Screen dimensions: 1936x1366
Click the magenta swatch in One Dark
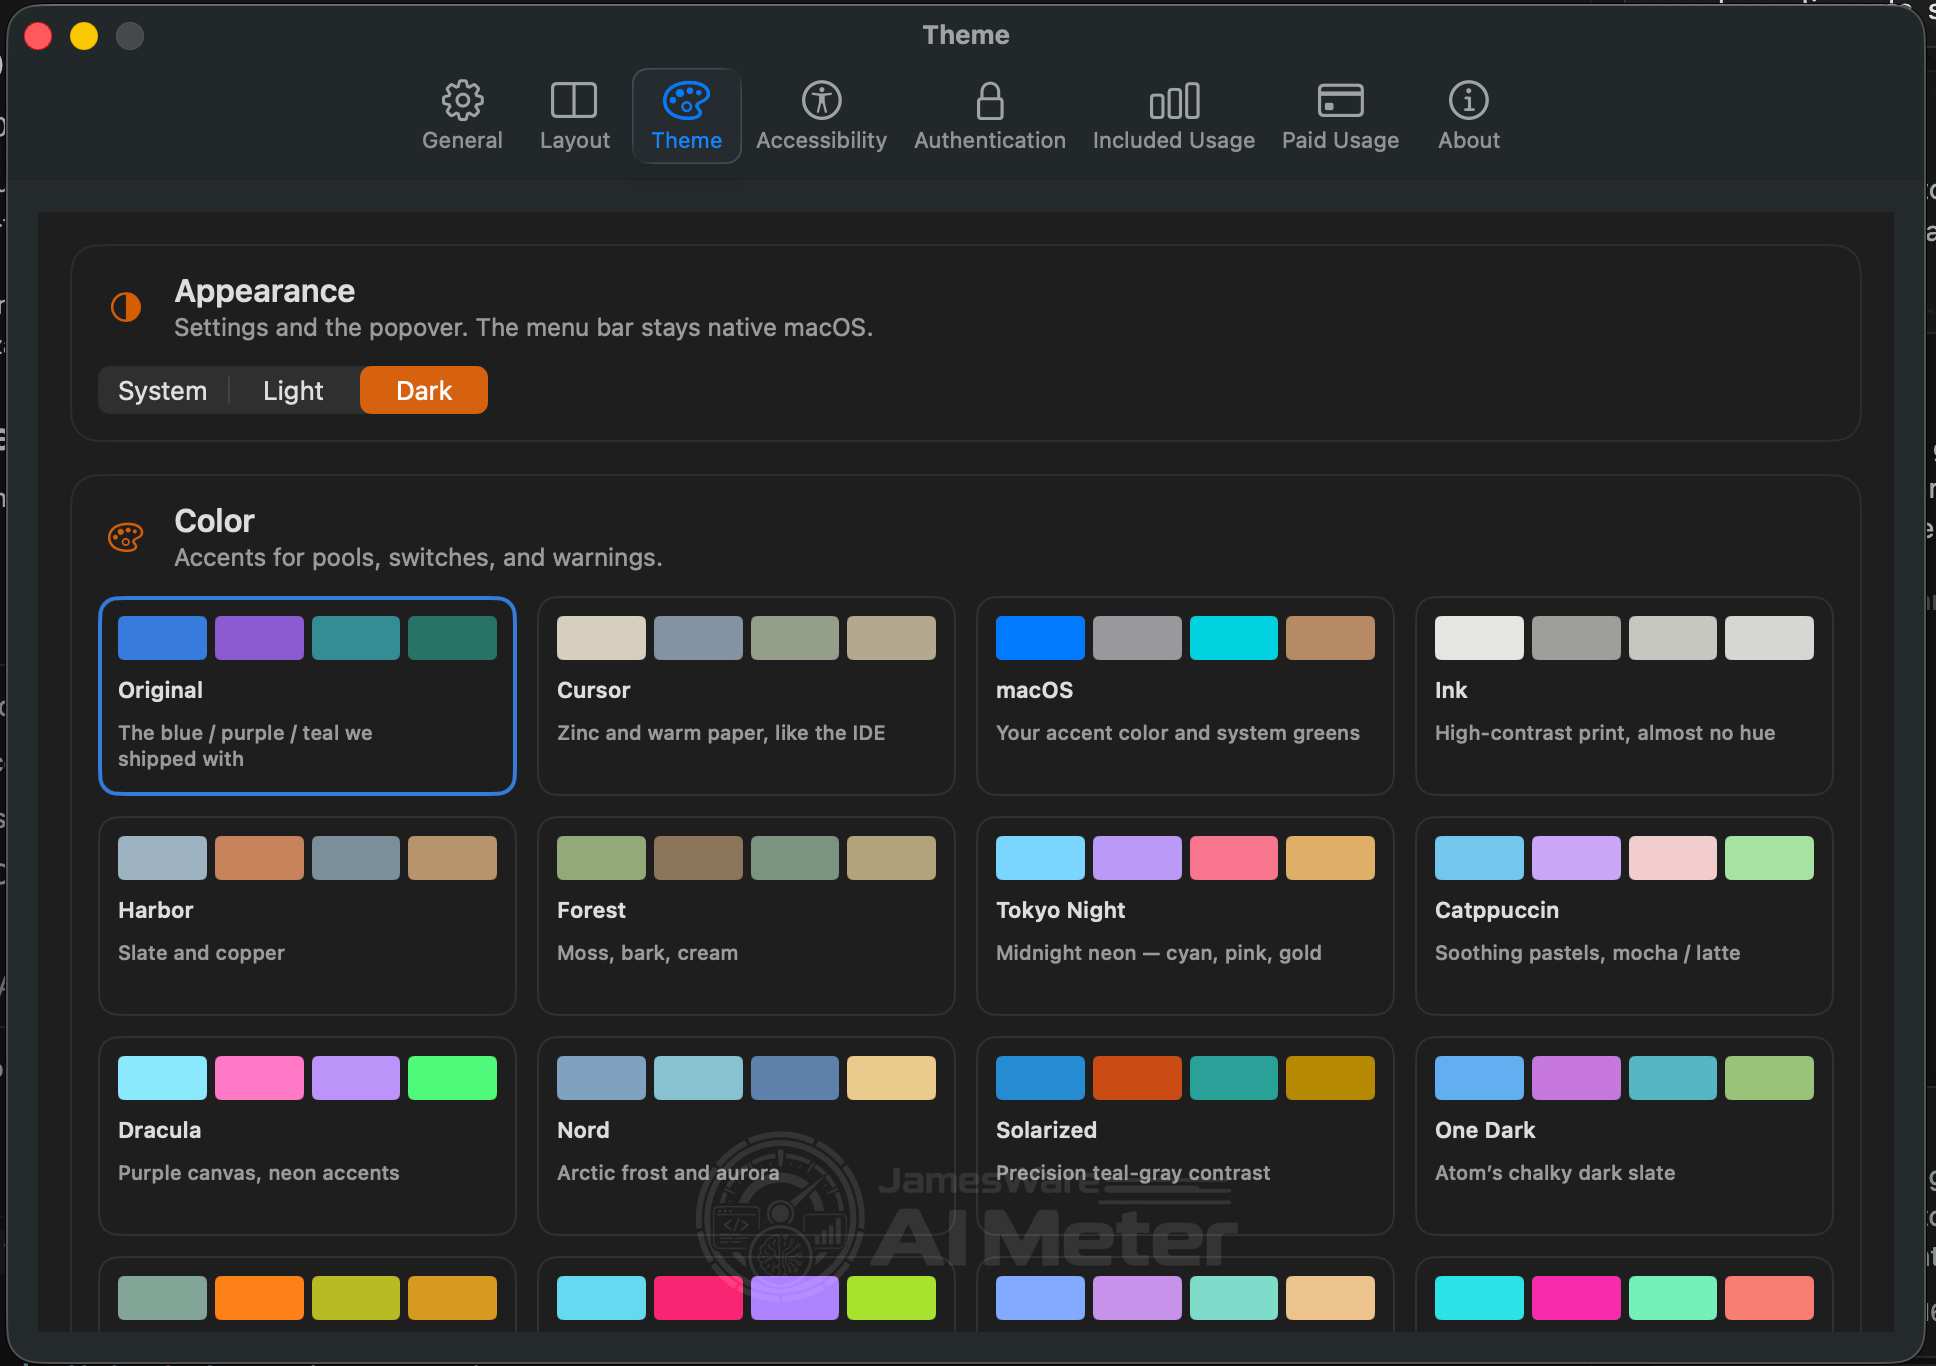[x=1576, y=1078]
